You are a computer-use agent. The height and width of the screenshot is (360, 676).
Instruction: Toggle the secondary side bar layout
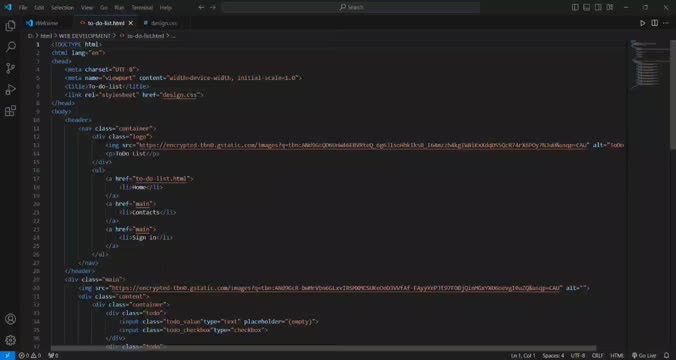click(598, 7)
